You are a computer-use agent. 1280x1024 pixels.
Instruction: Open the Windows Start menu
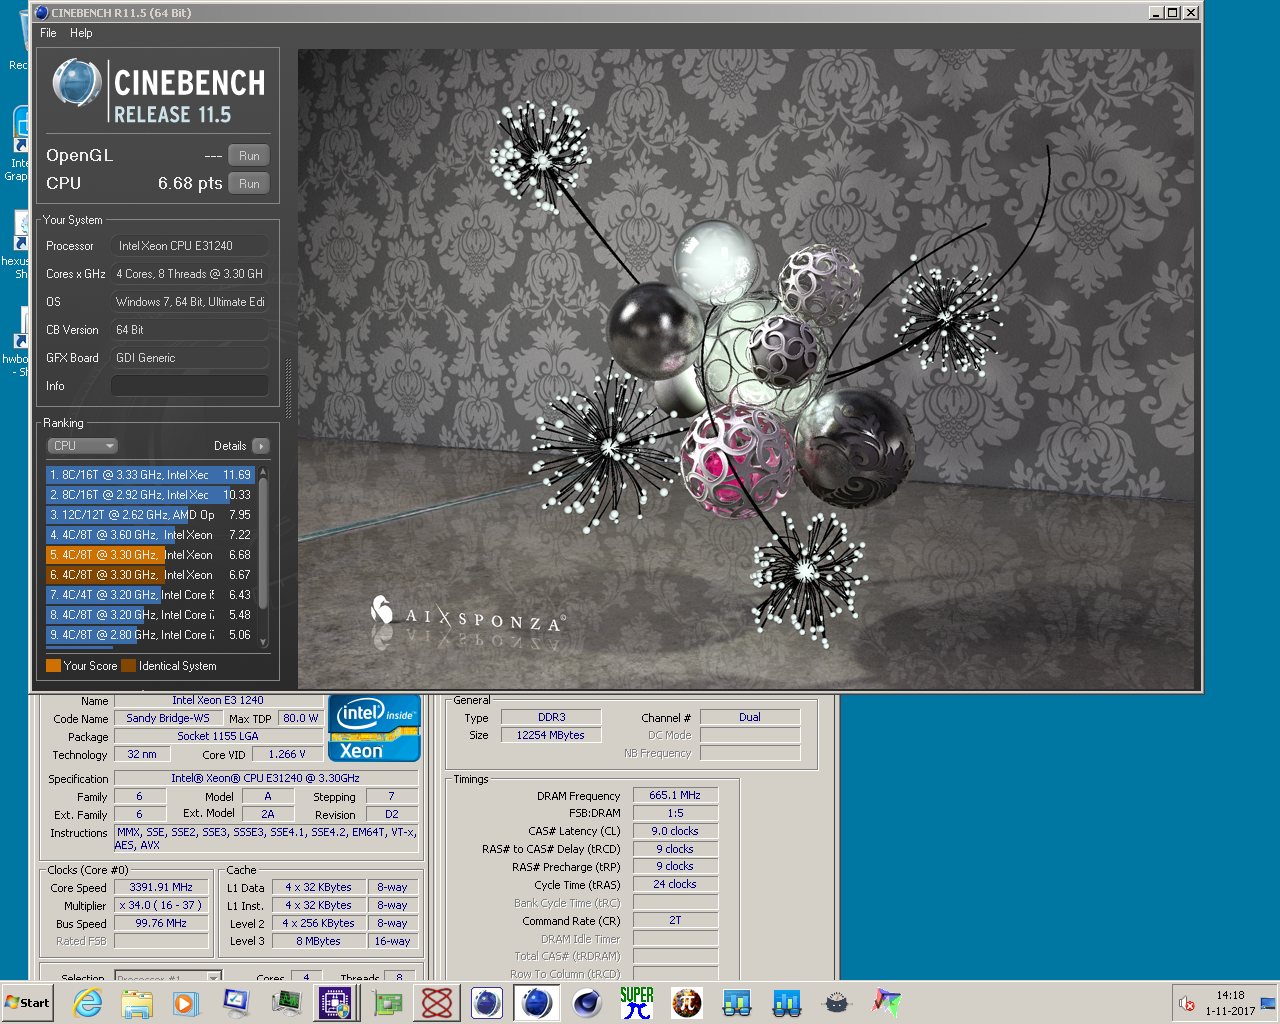coord(28,1003)
